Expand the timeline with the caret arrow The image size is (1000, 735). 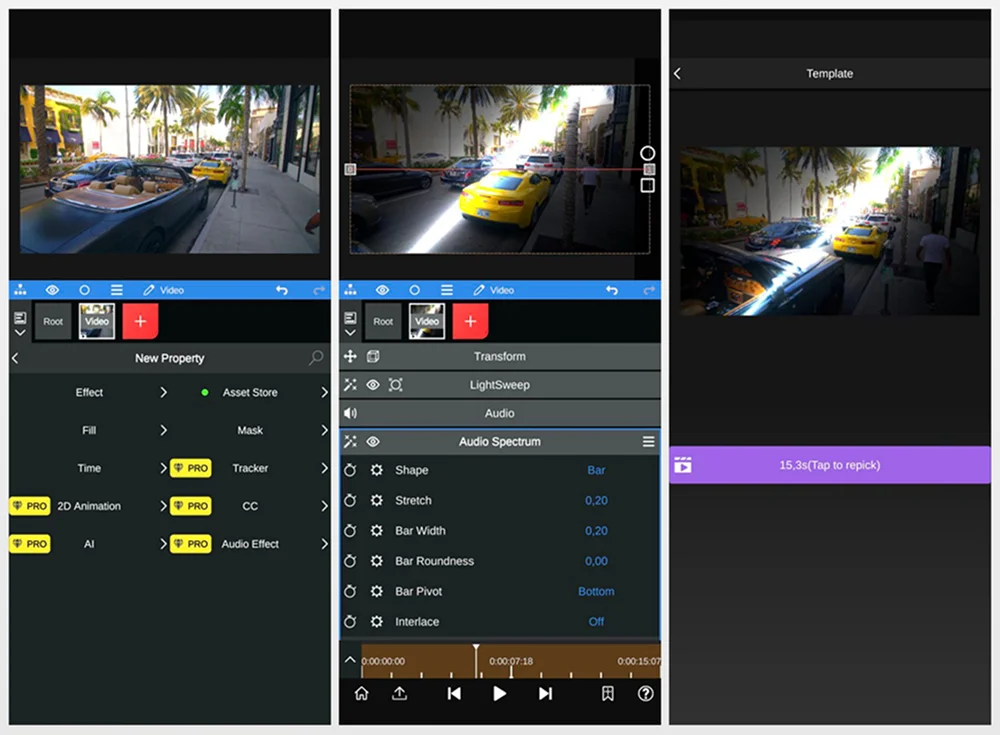[x=349, y=660]
